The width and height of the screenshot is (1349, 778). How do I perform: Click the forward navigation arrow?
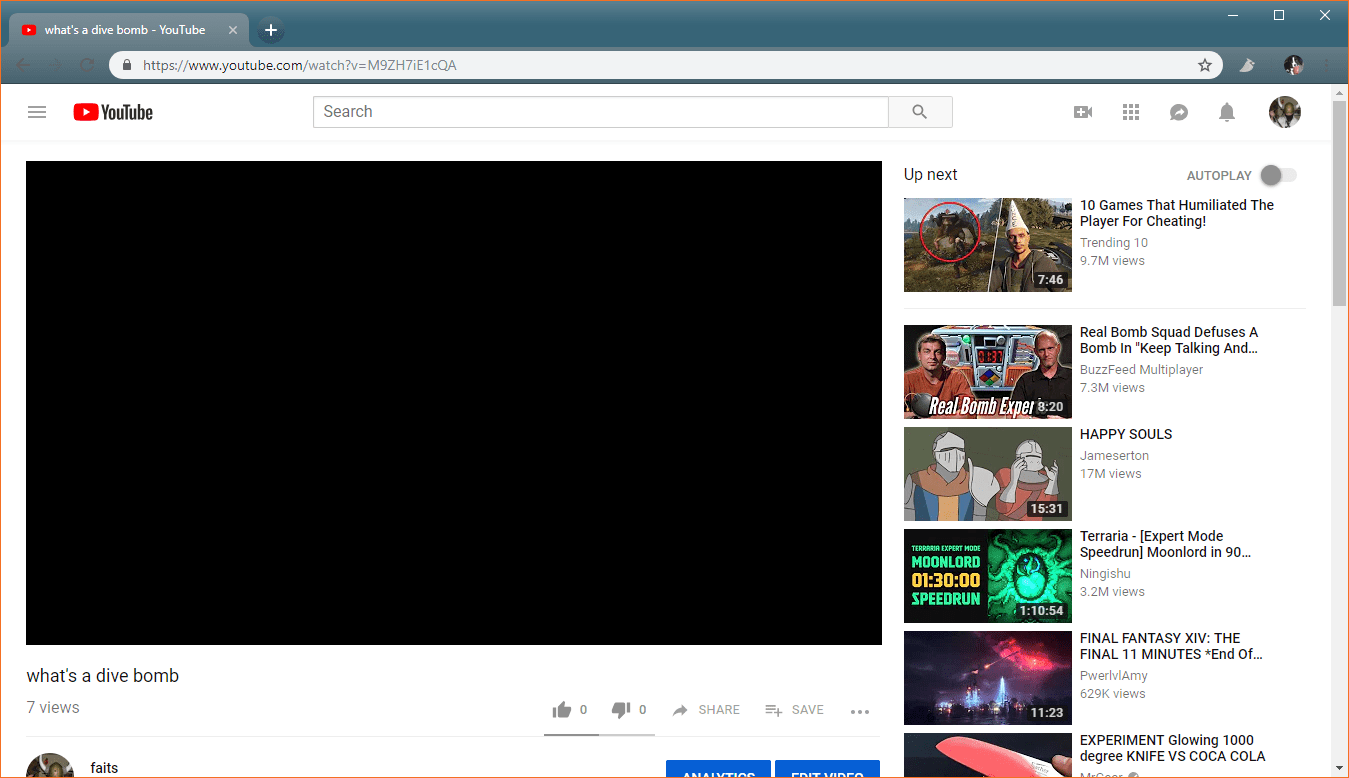(x=55, y=65)
